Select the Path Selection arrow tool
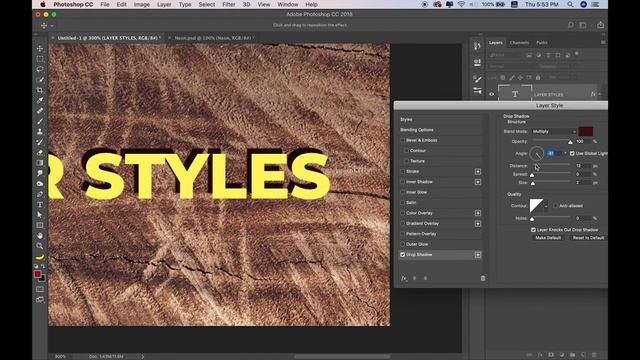 point(40,215)
